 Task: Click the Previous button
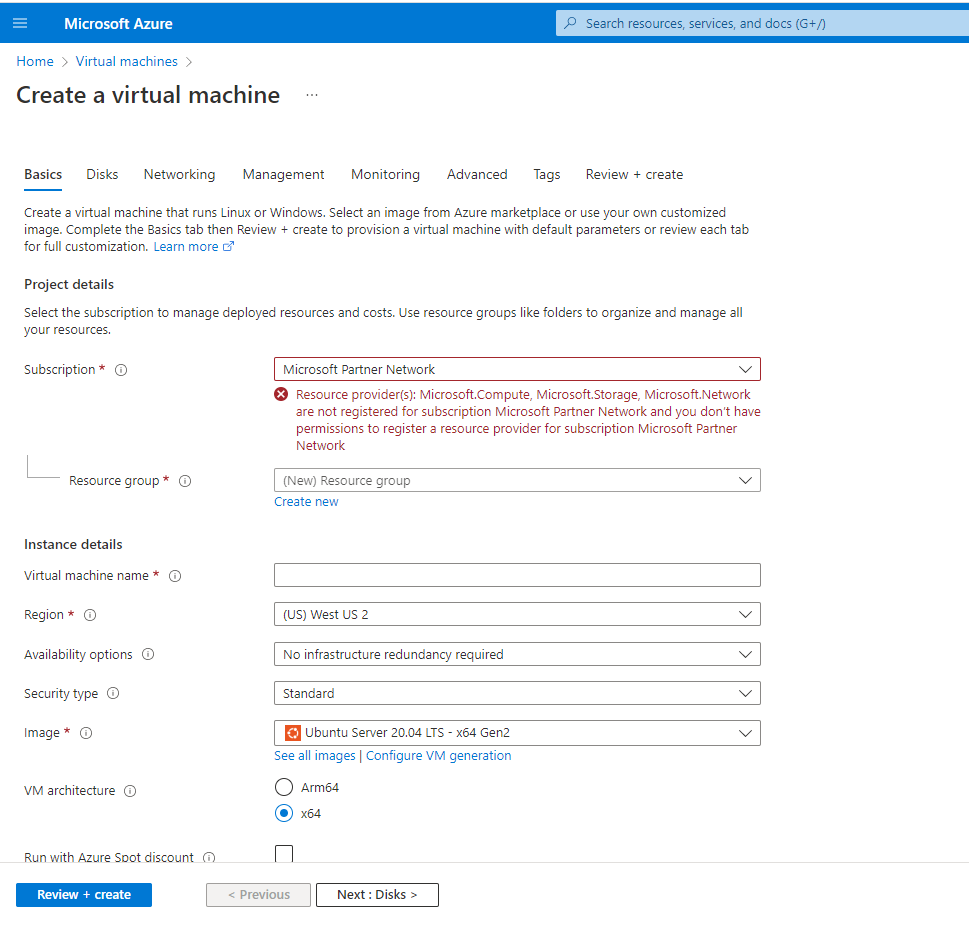click(x=258, y=895)
